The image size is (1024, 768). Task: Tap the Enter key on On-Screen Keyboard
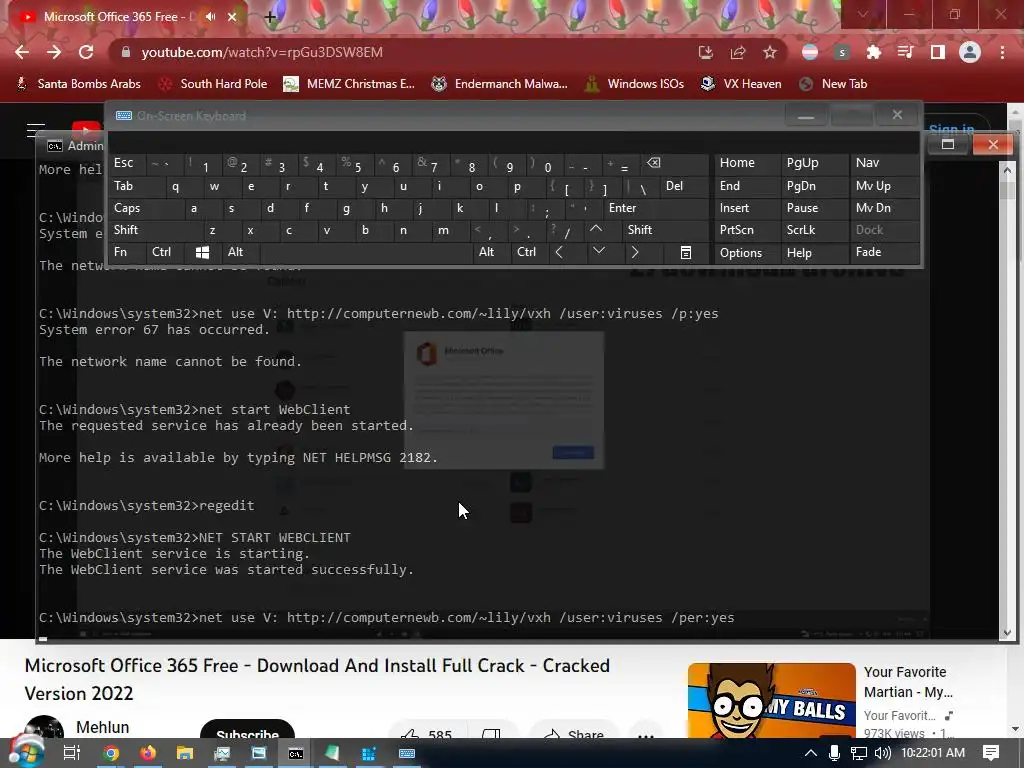[656, 208]
